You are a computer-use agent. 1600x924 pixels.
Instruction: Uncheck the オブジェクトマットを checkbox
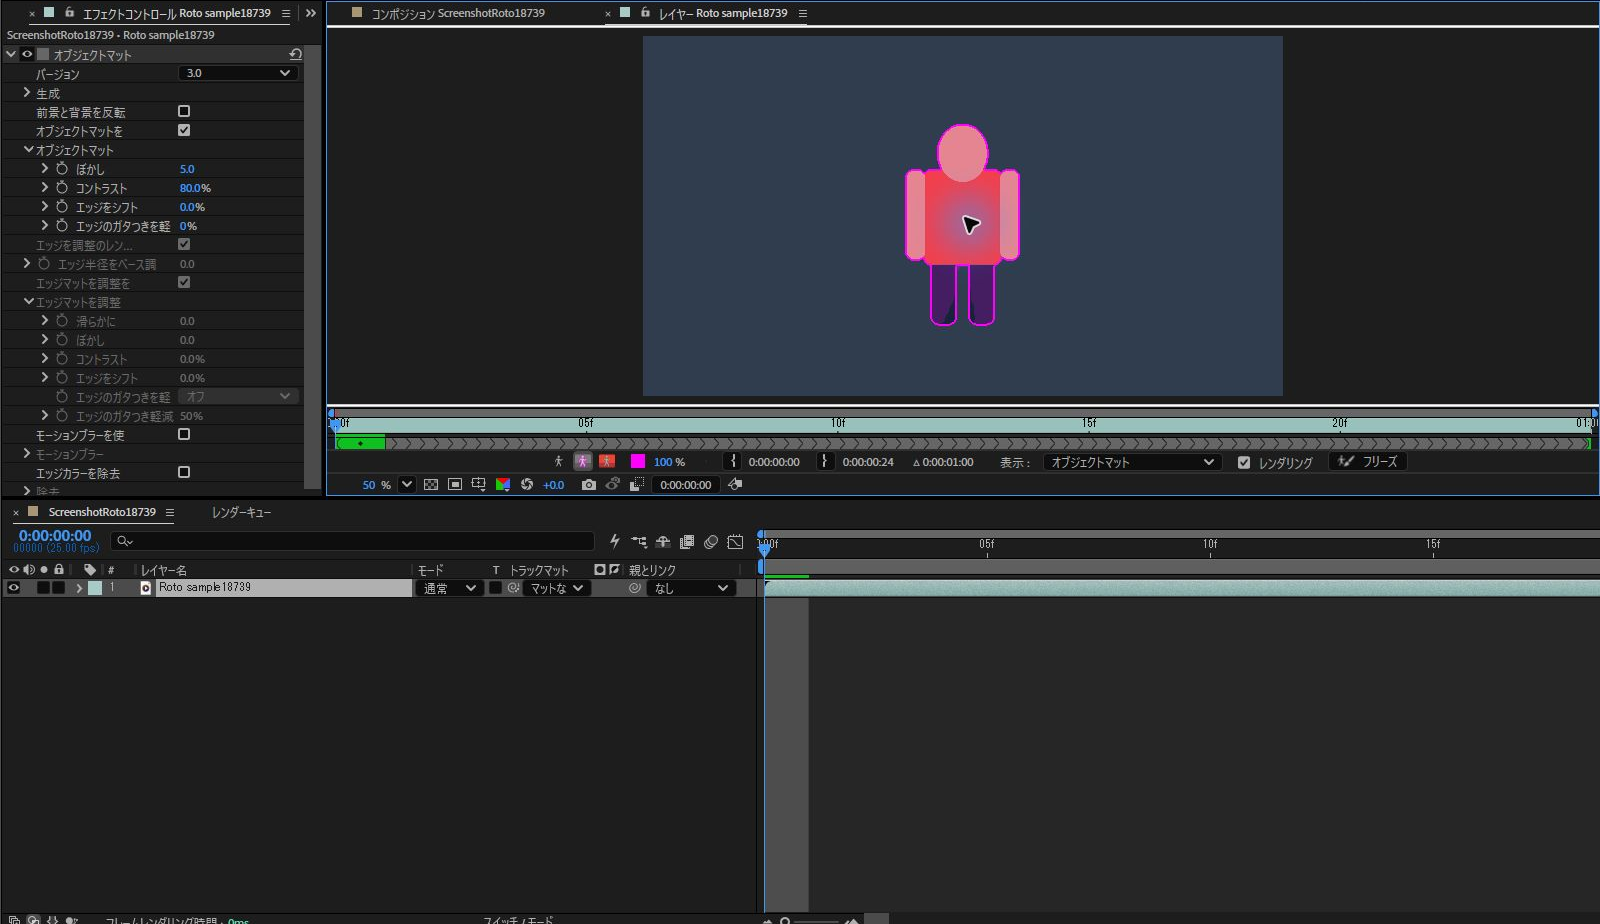pos(184,130)
